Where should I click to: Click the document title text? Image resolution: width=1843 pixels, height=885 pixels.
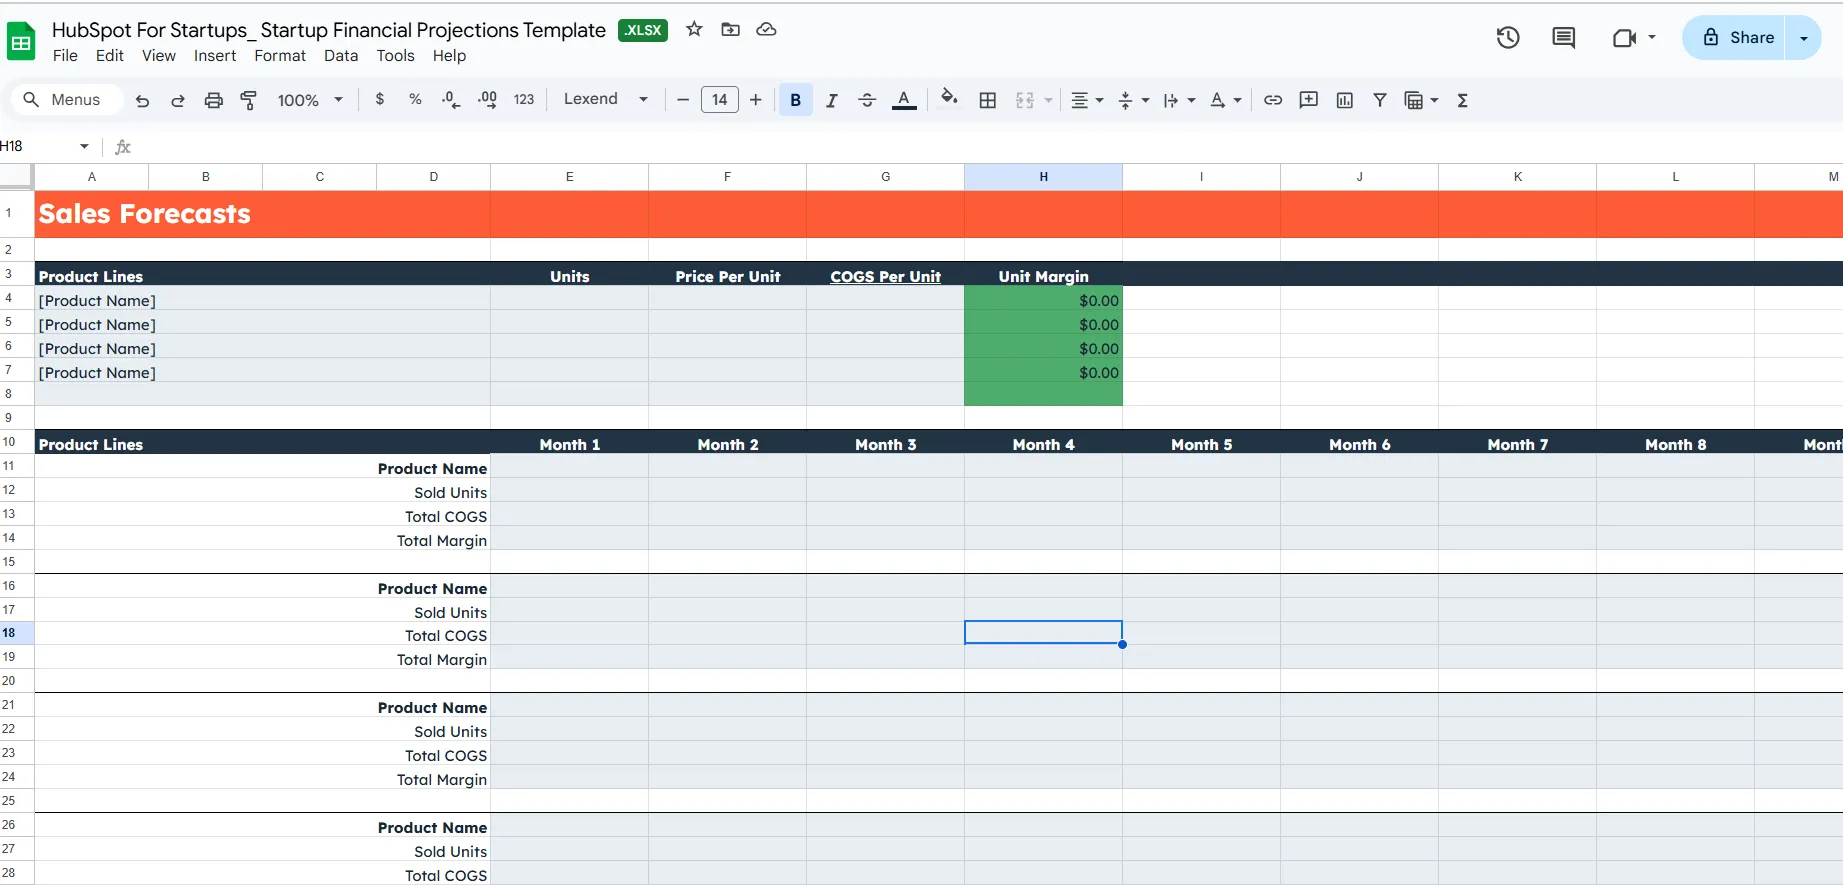pos(329,30)
